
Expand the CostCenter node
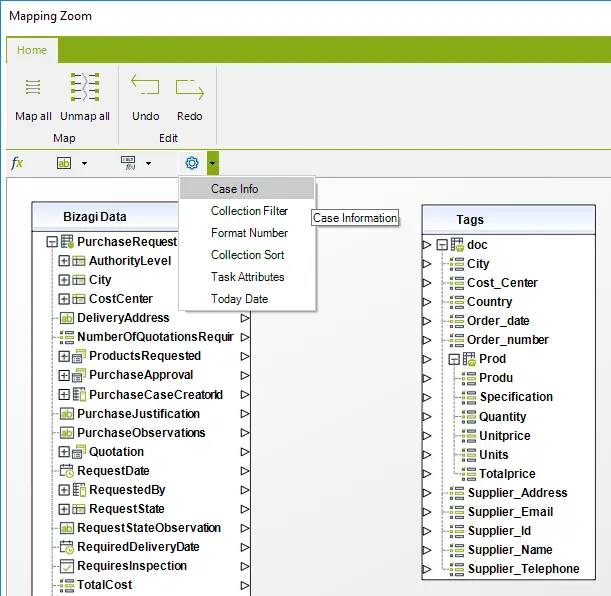(64, 299)
